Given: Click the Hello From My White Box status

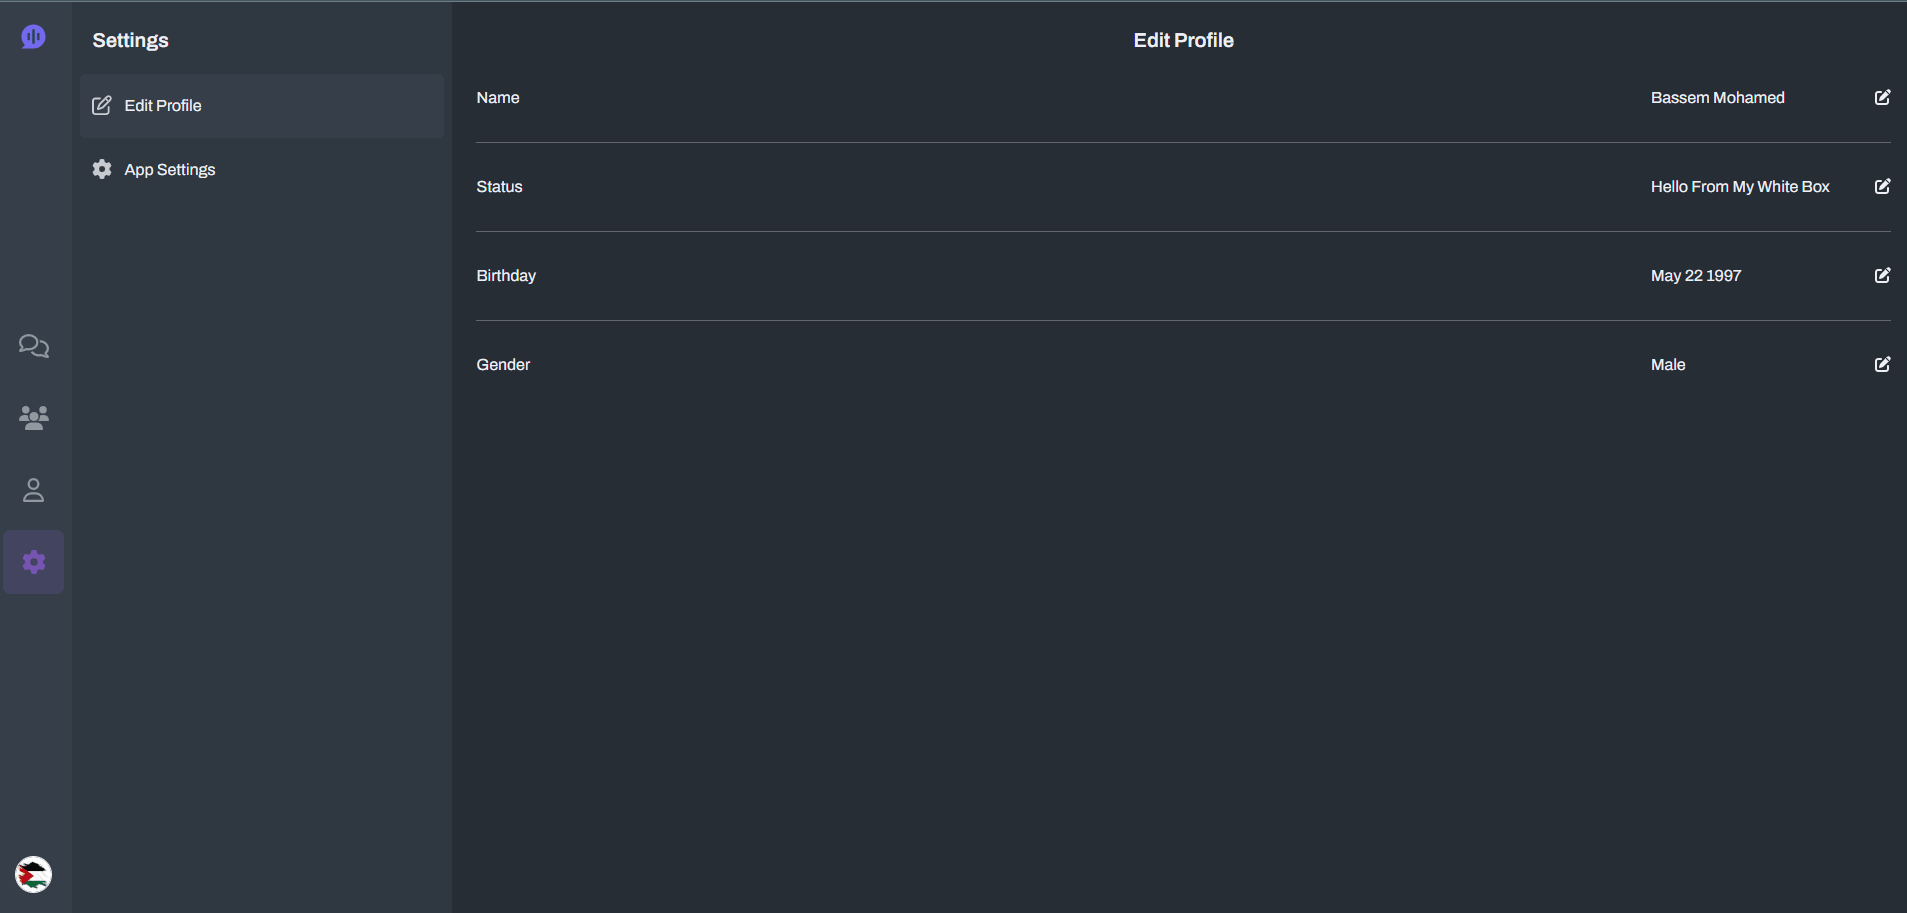Looking at the screenshot, I should [x=1740, y=187].
